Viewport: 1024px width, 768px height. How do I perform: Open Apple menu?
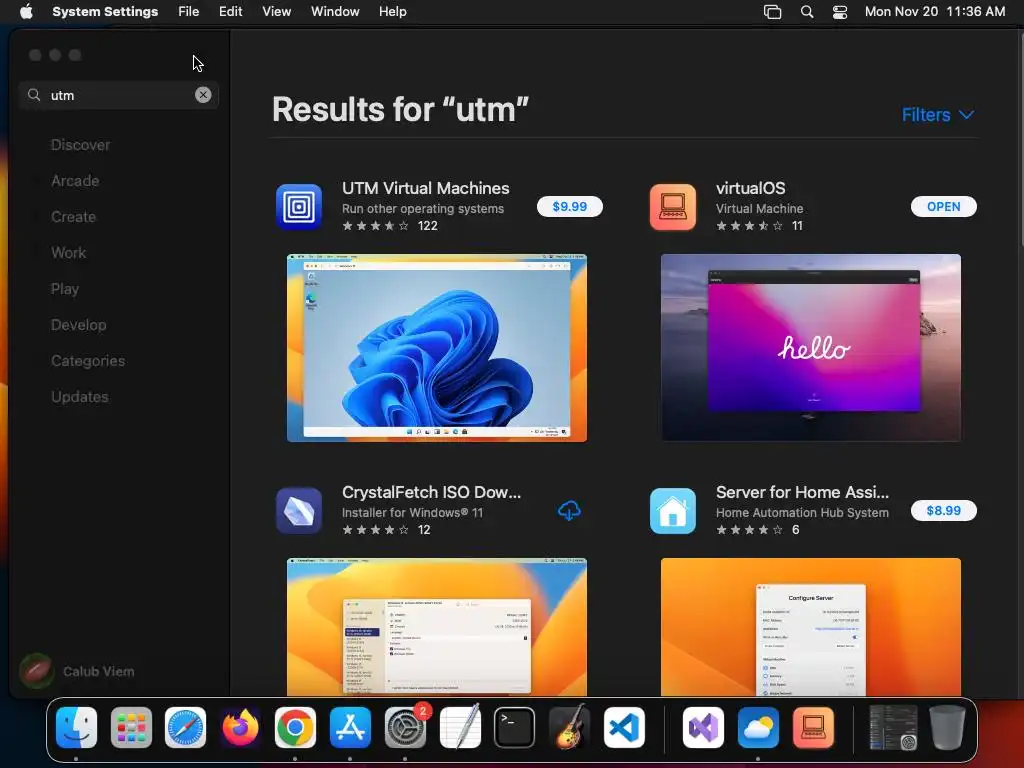tap(26, 11)
